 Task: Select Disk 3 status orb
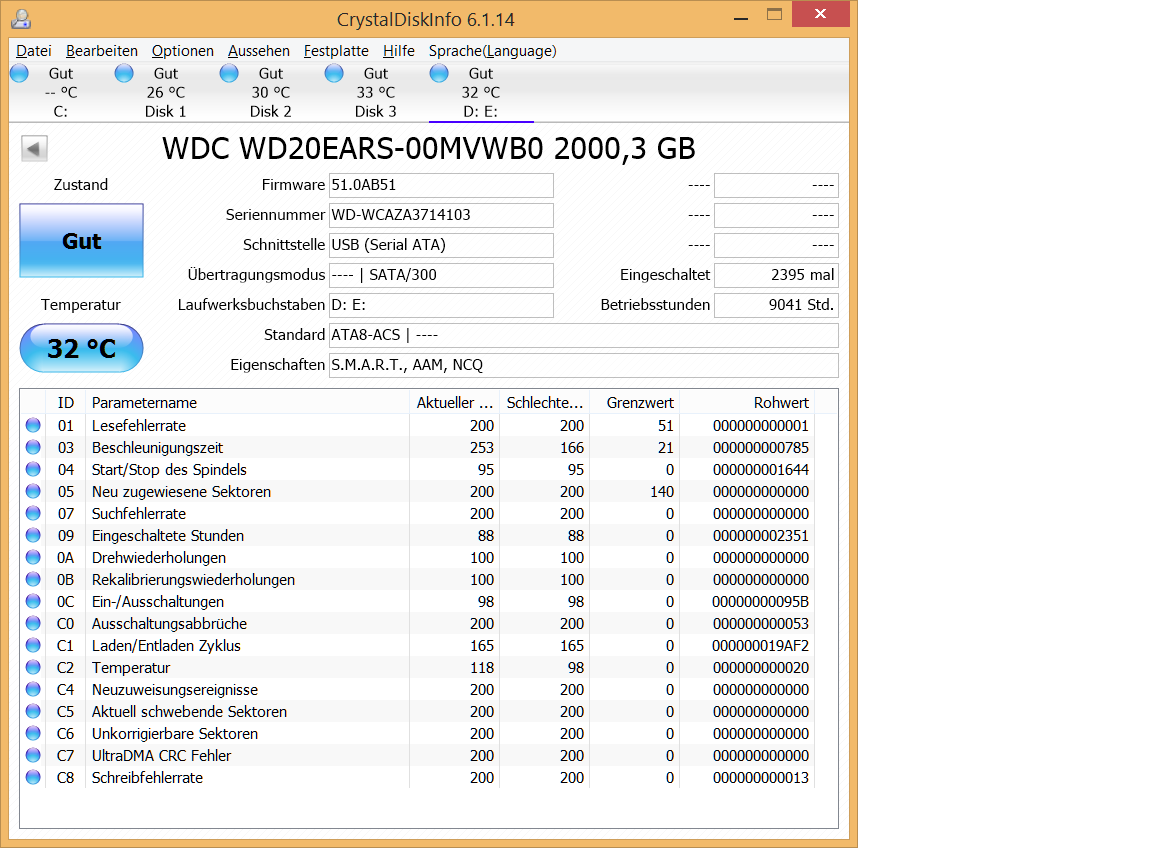[335, 73]
